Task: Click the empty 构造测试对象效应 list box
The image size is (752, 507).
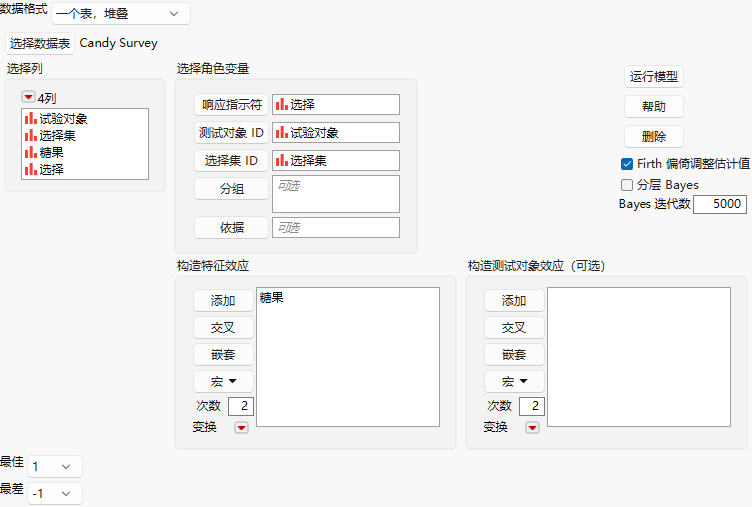Action: [639, 357]
